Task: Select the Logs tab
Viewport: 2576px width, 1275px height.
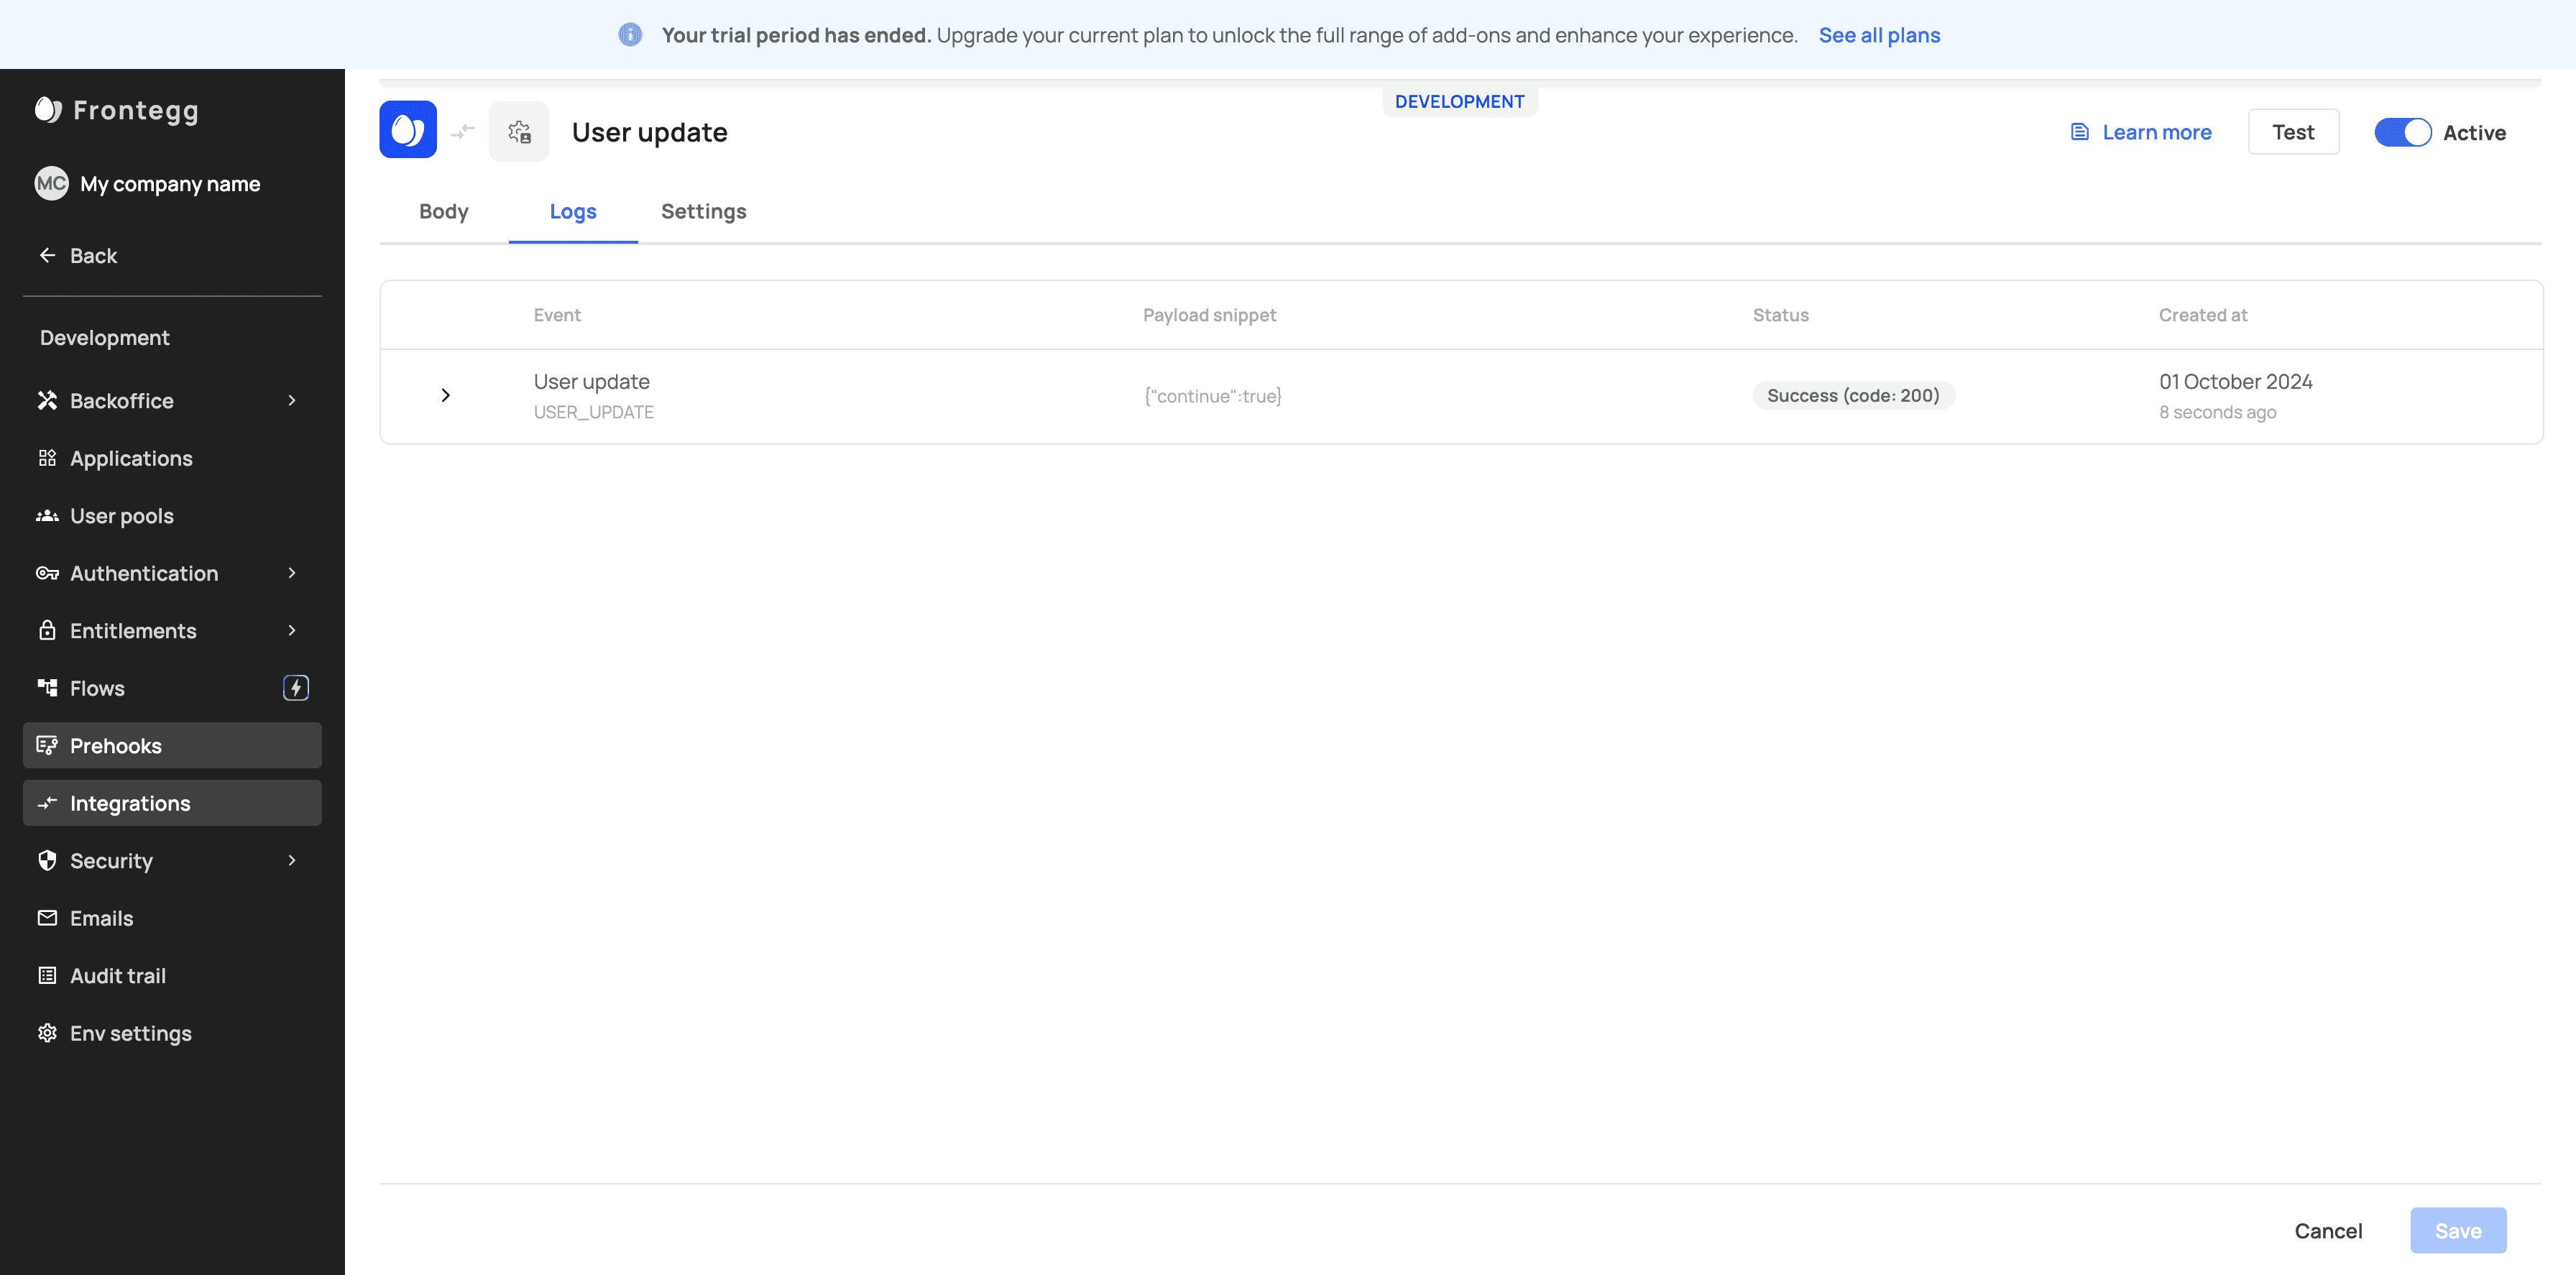Action: (573, 211)
